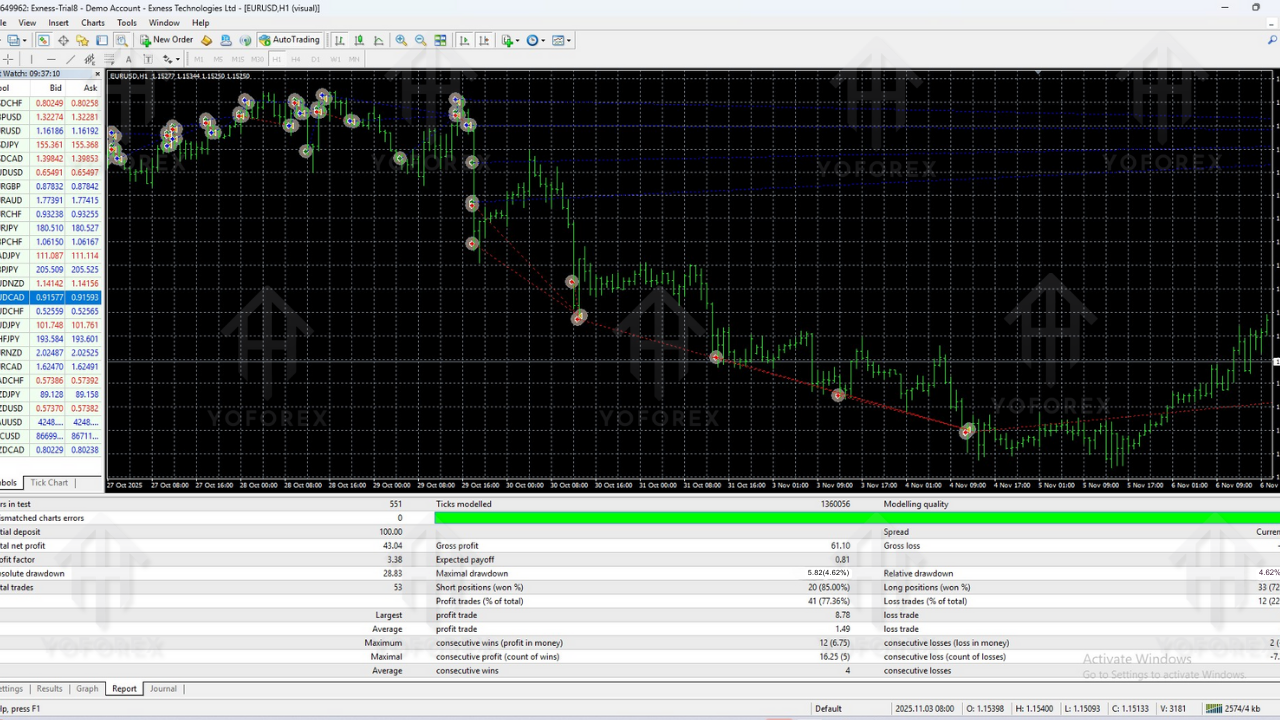This screenshot has height=720, width=1280.
Task: Switch chart to candlesticks icon
Action: tap(359, 40)
